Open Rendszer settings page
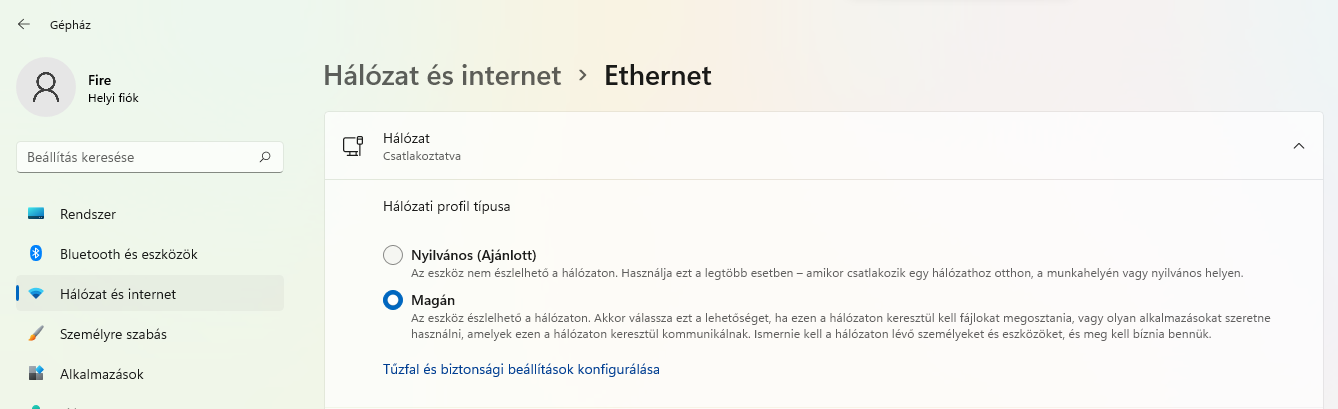Viewport: 1338px width, 409px height. [x=150, y=214]
